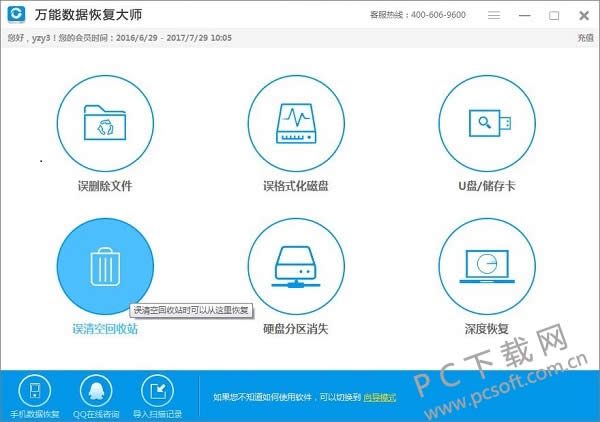Open the 误删除文件 recovery icon

pyautogui.click(x=105, y=123)
